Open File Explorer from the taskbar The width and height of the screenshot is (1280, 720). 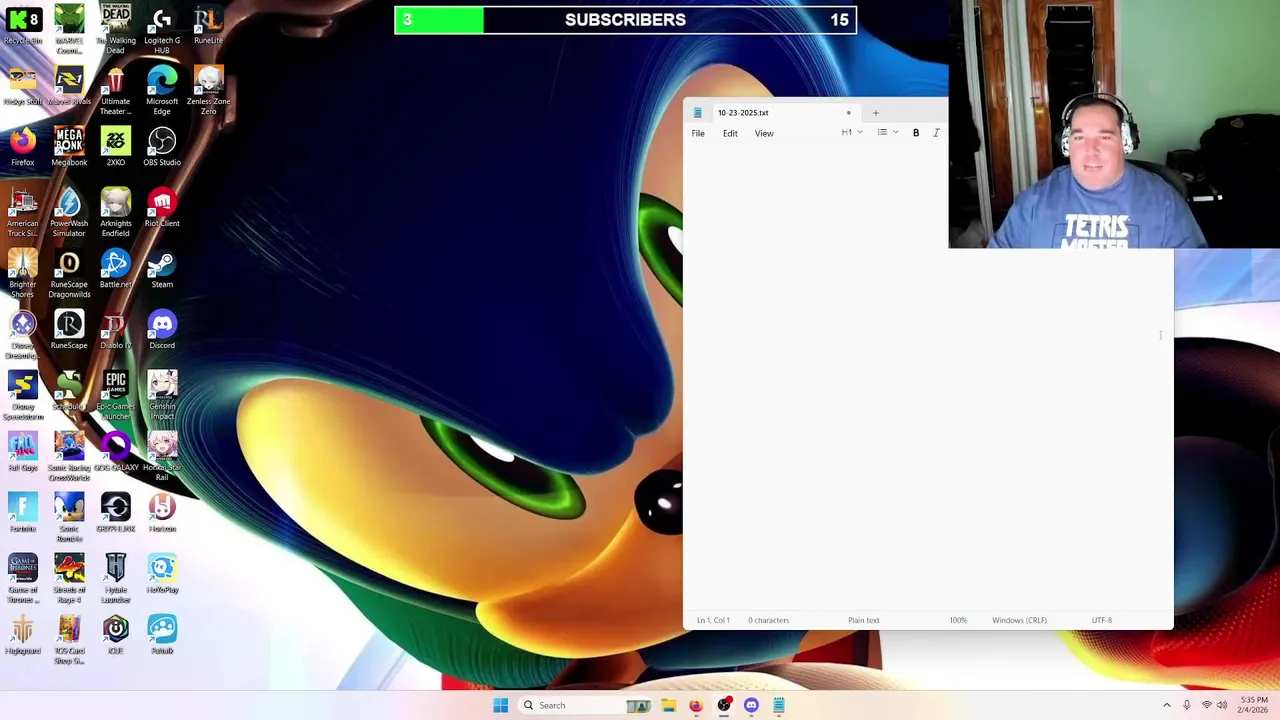pyautogui.click(x=669, y=705)
